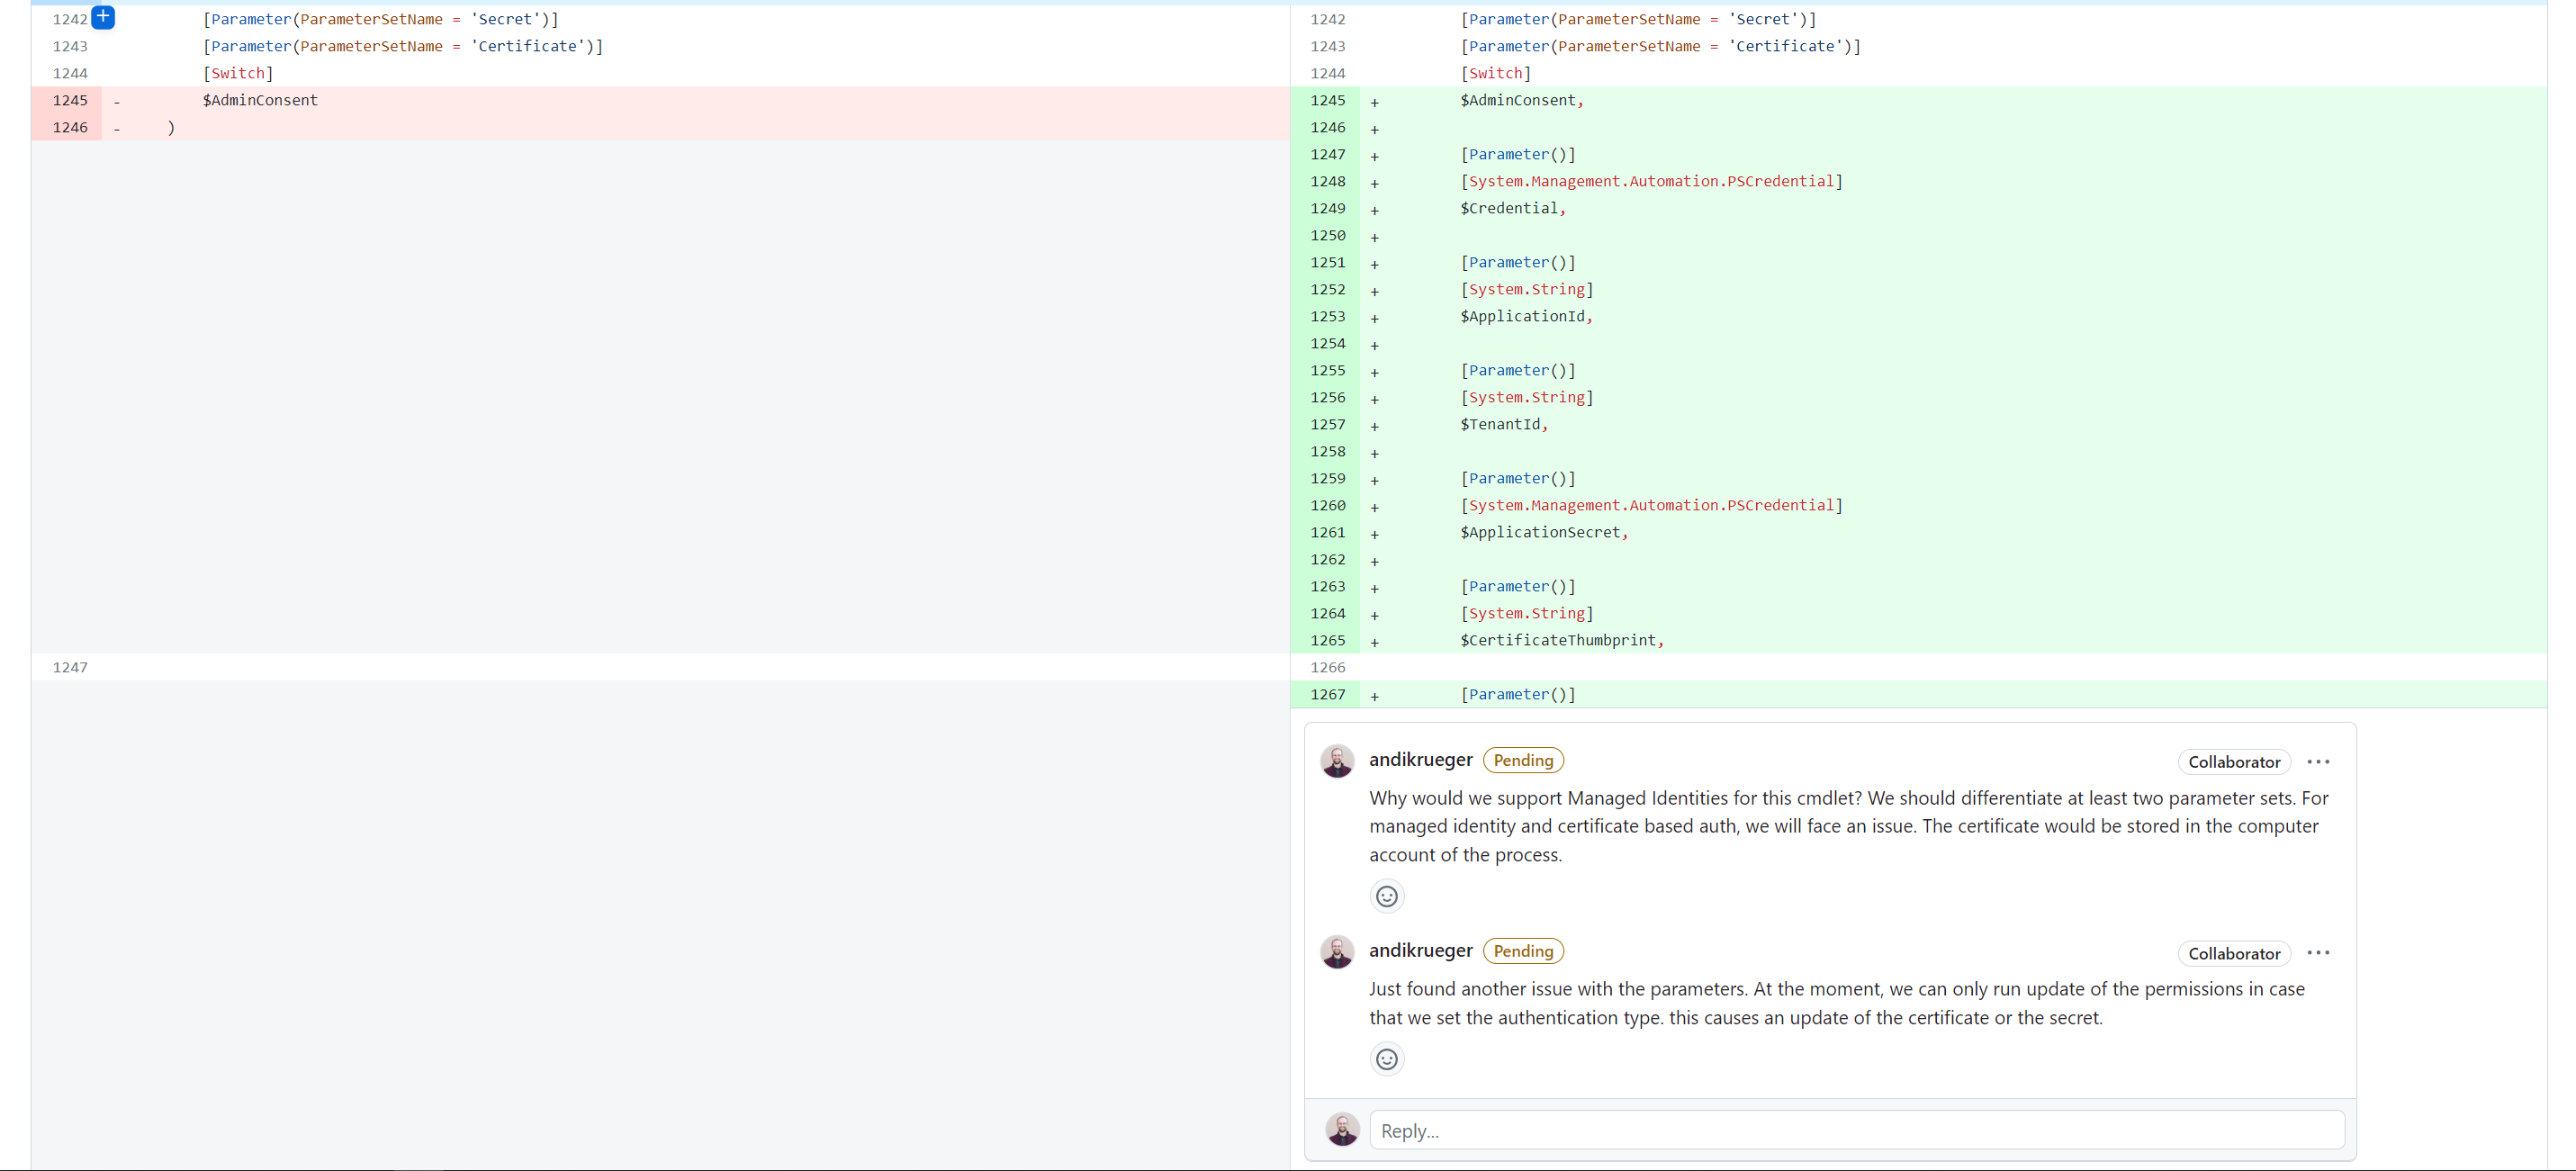This screenshot has width=2576, height=1171.
Task: Click line number 1261 for $ApplicationSecret
Action: 1327,533
